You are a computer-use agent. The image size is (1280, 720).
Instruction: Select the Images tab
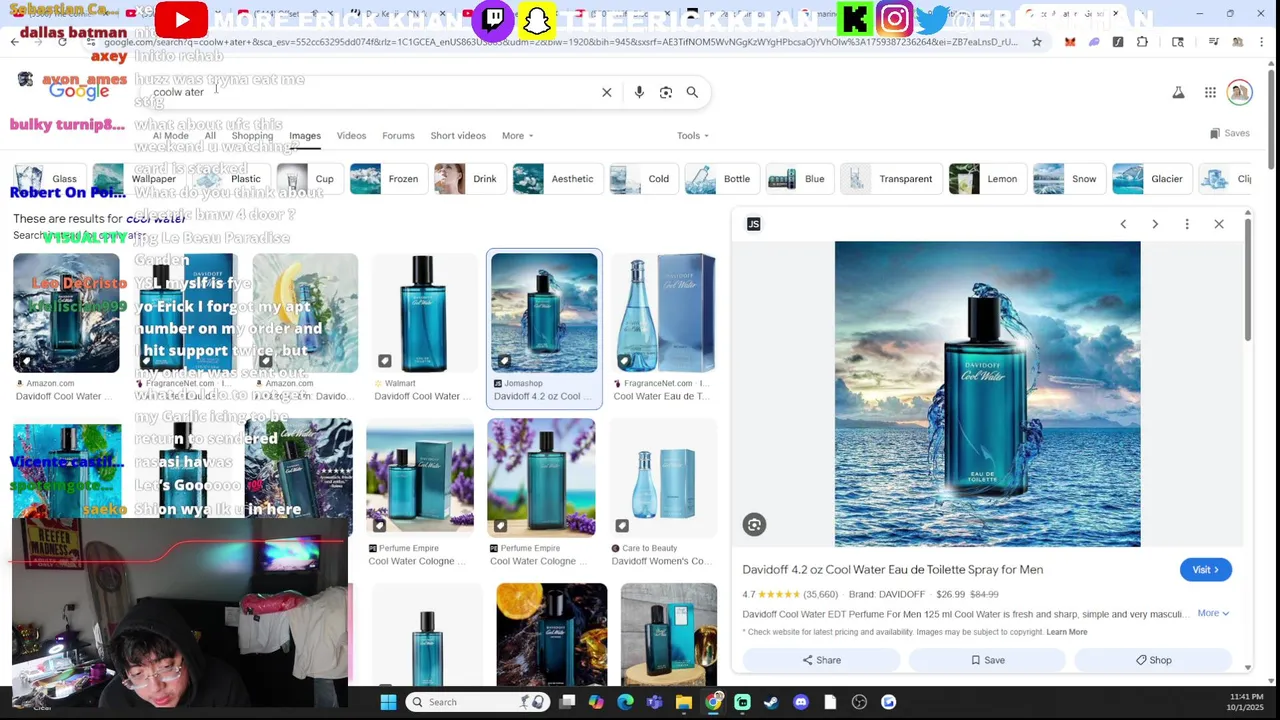click(x=305, y=136)
